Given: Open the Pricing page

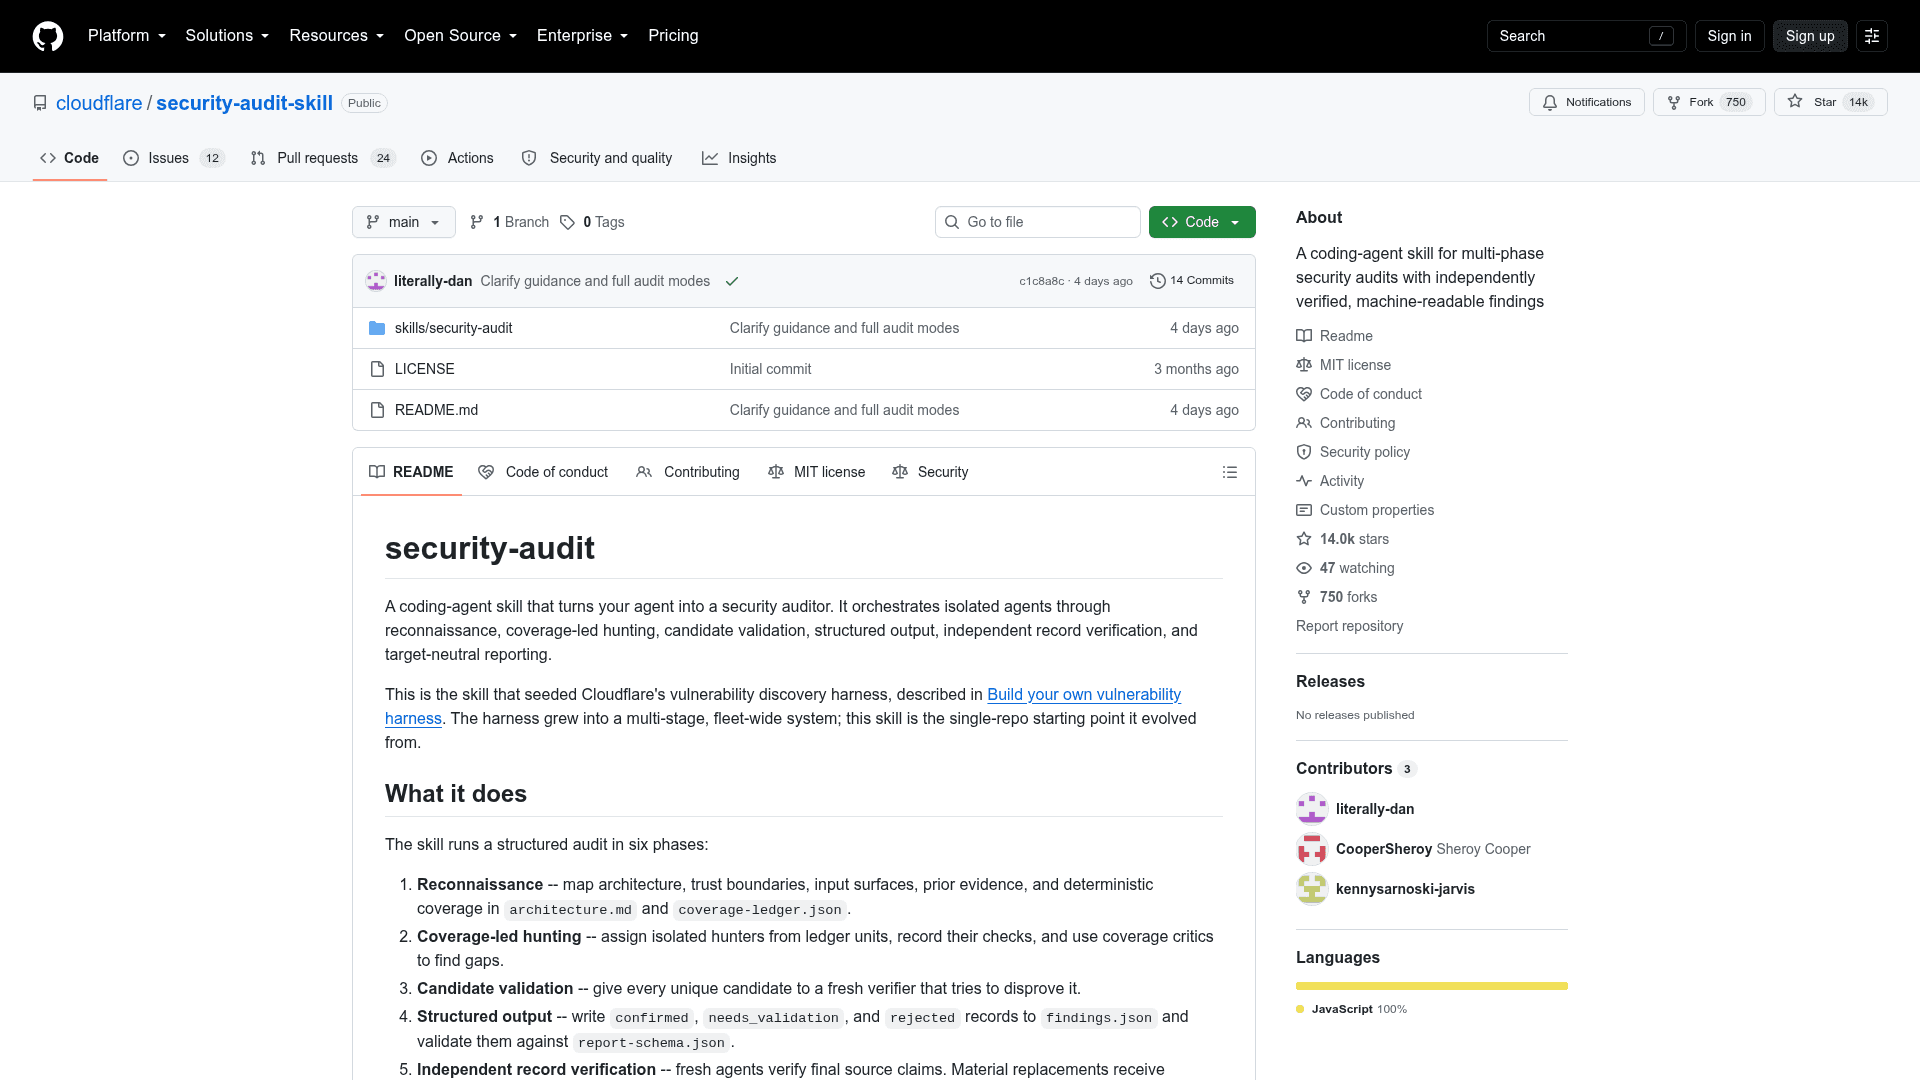Looking at the screenshot, I should 673,36.
